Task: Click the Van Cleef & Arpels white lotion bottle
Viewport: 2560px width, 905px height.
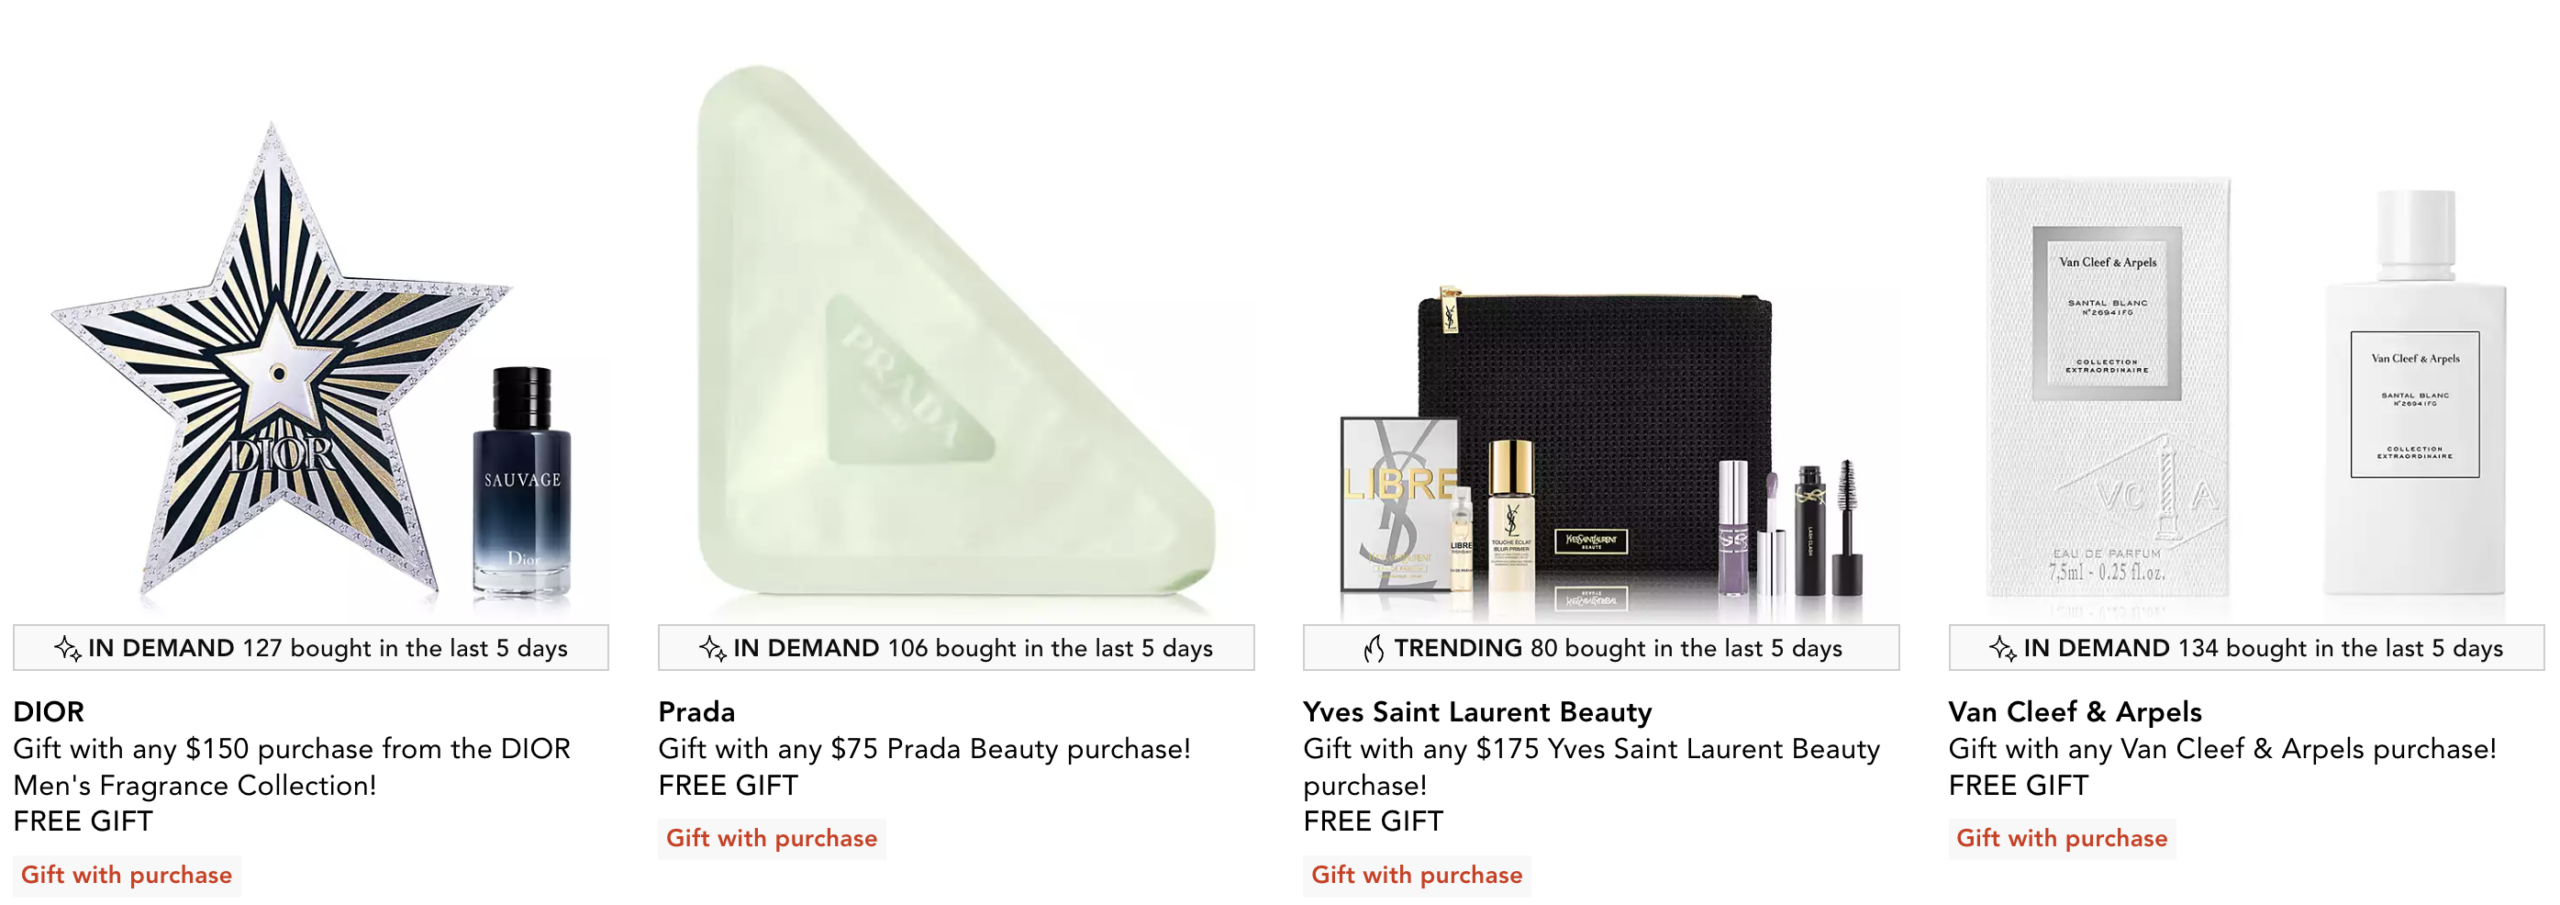Action: (x=2414, y=392)
